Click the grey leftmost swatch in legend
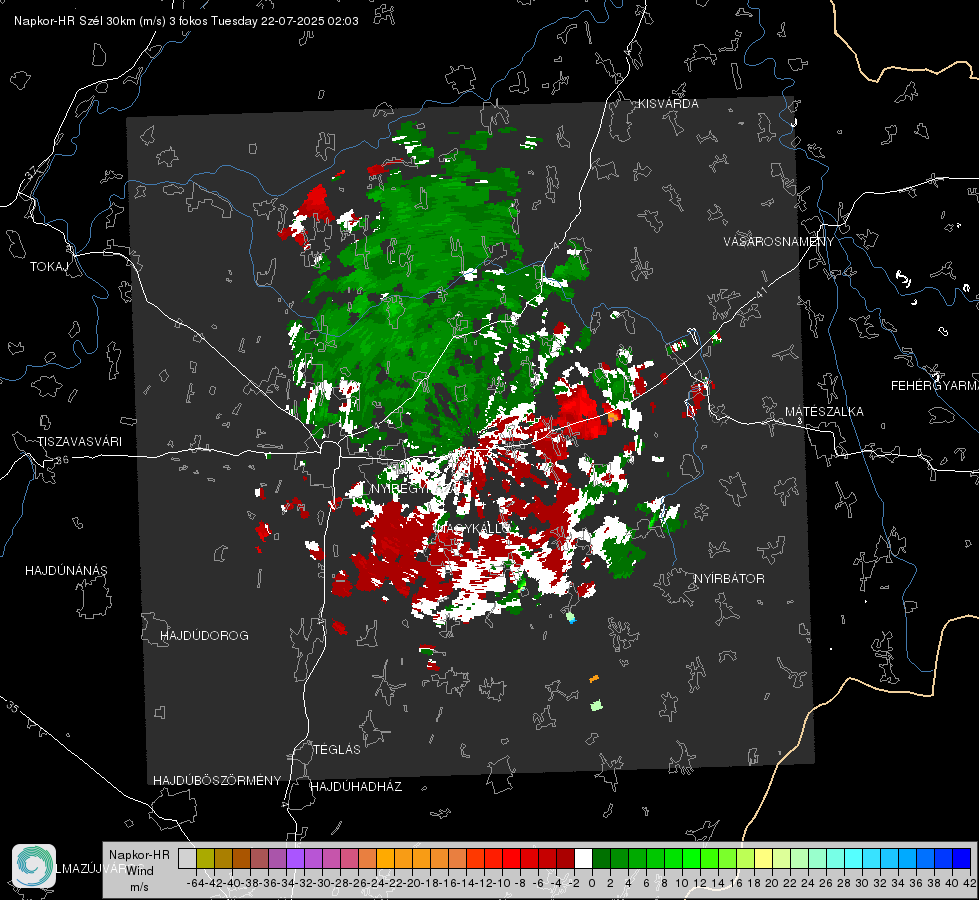This screenshot has width=979, height=900. click(187, 858)
